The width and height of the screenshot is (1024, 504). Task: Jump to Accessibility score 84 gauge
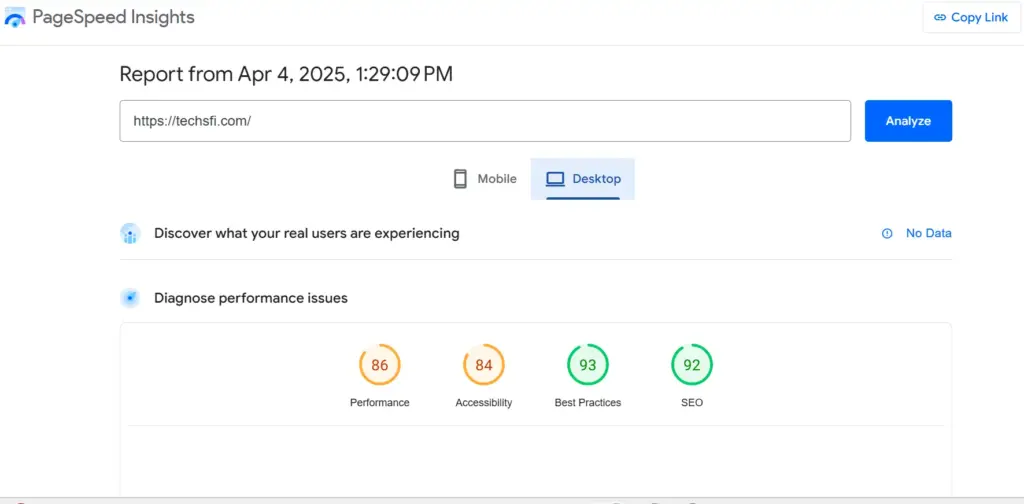[484, 364]
